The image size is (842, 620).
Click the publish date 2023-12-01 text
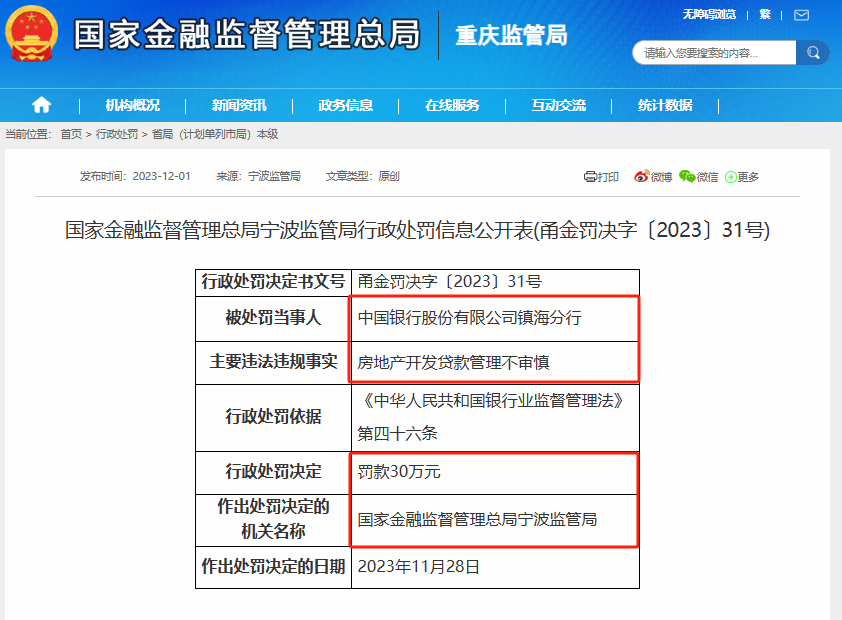(161, 176)
